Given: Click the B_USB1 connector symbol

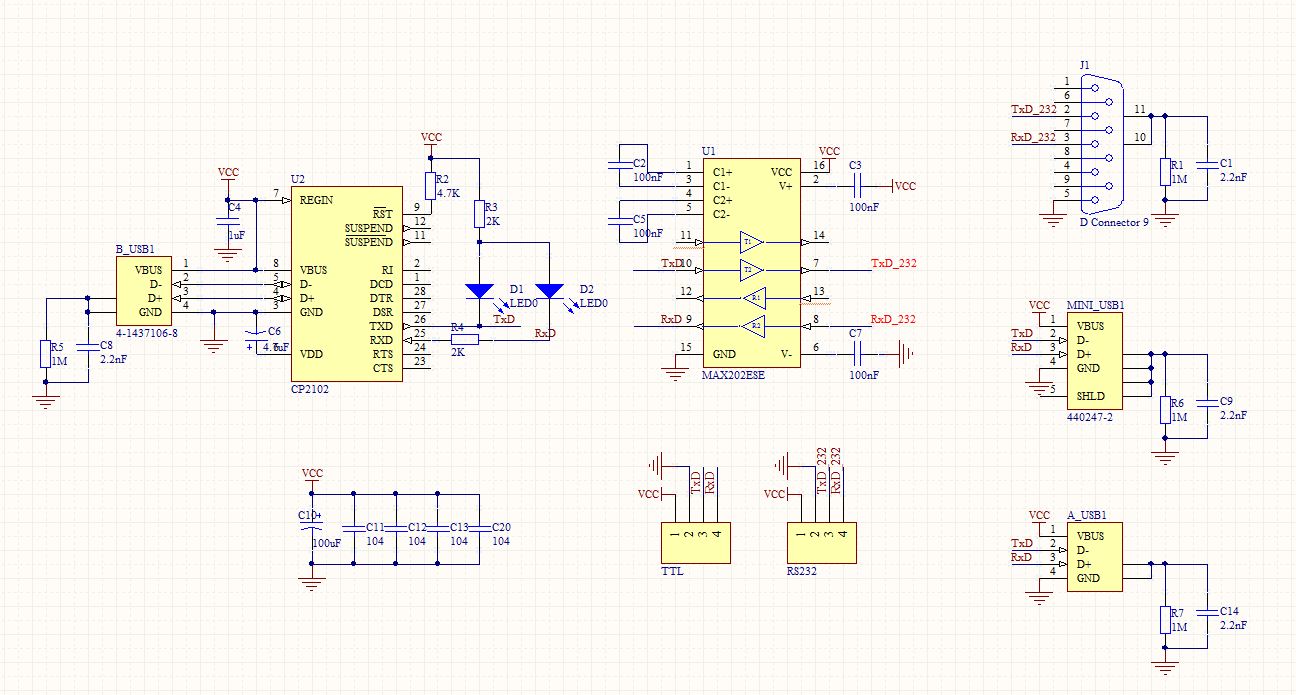Looking at the screenshot, I should pos(144,291).
